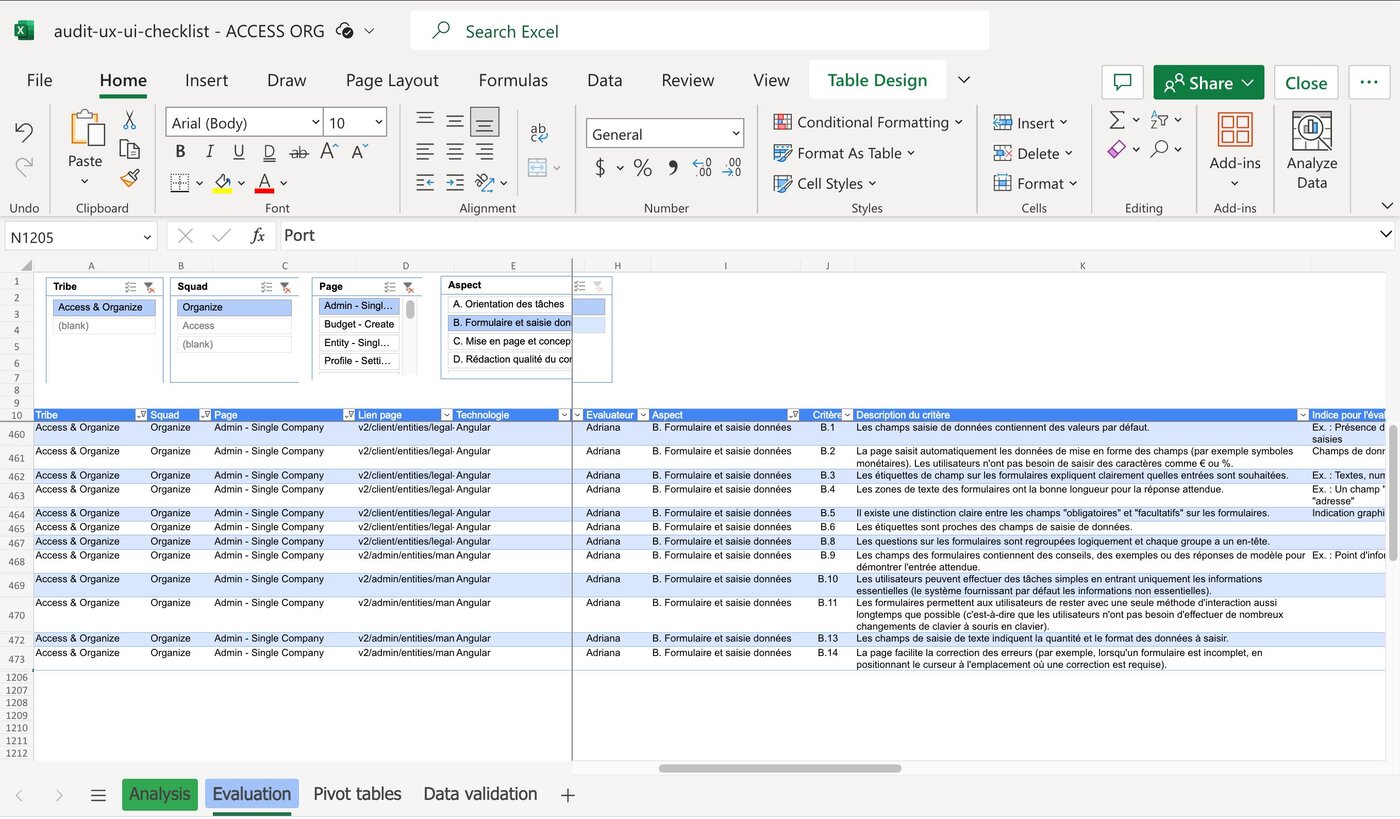This screenshot has height=819, width=1400.
Task: Click the Close button near Share
Action: coord(1306,83)
